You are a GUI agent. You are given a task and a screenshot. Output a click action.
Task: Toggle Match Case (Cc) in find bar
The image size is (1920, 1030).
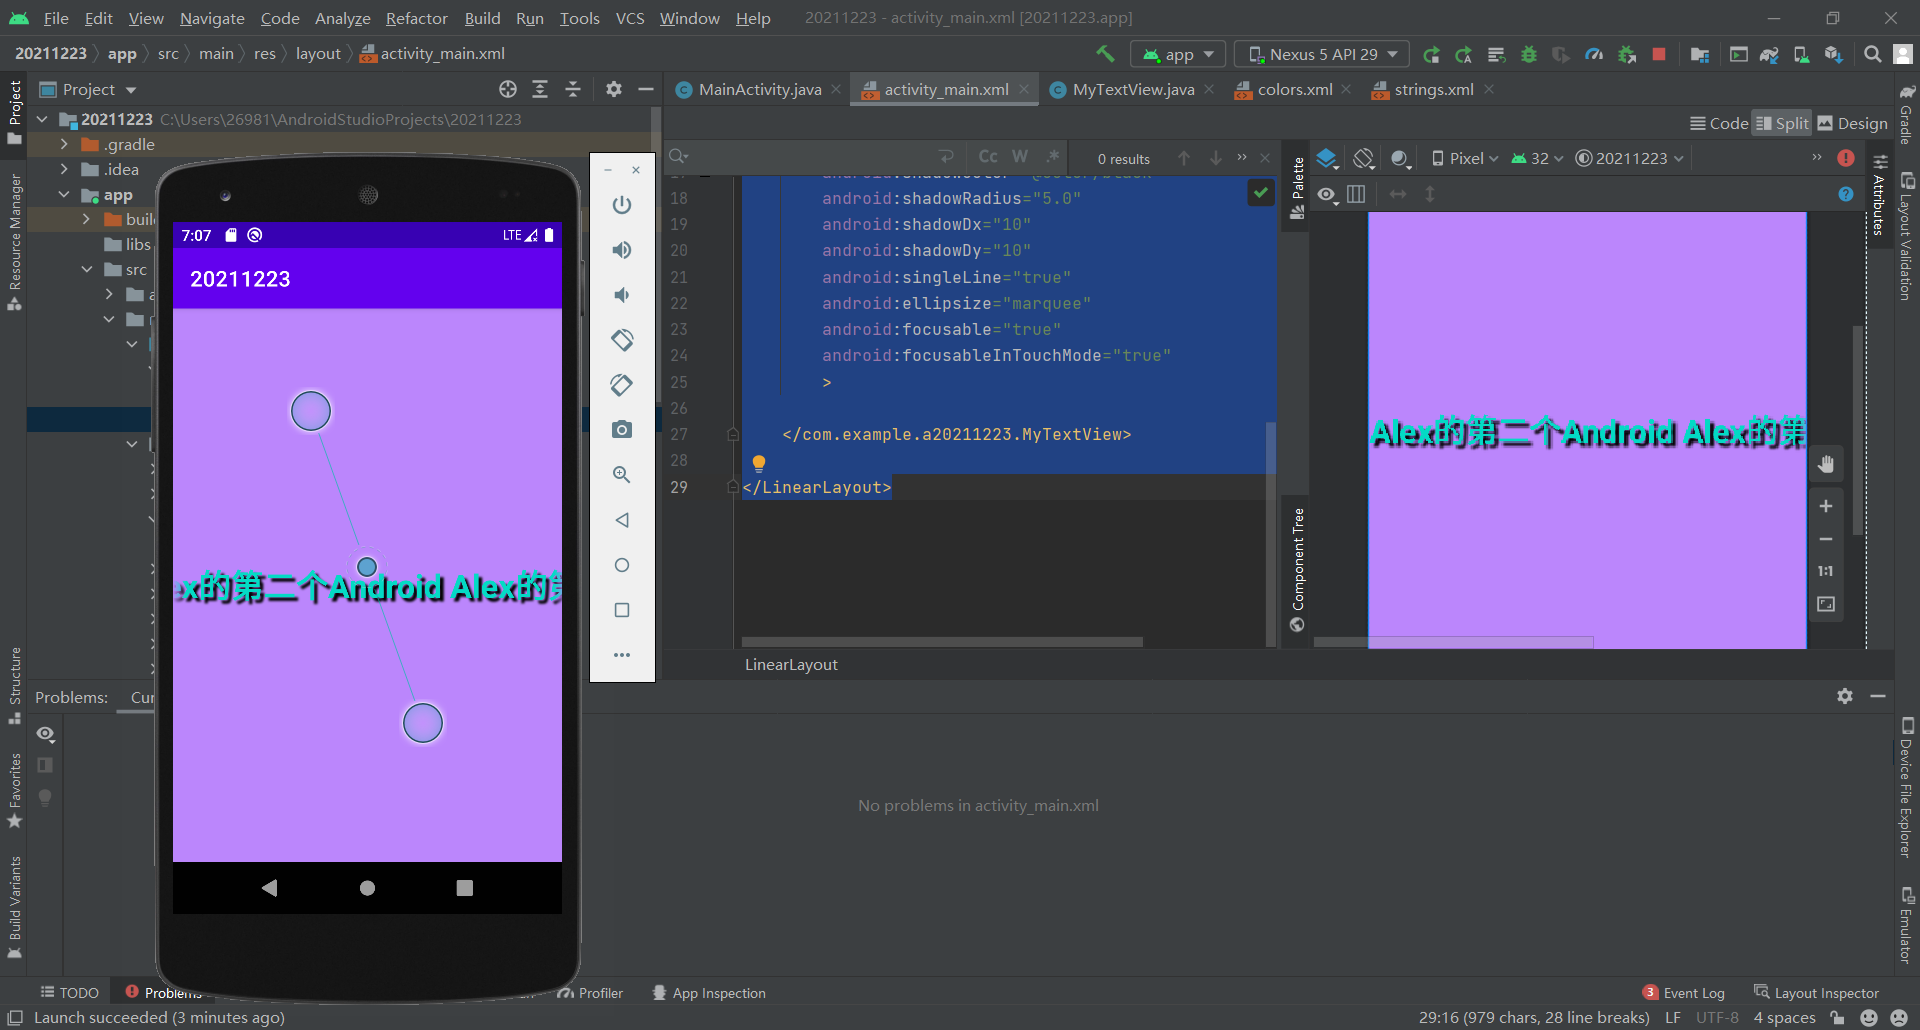click(x=988, y=157)
